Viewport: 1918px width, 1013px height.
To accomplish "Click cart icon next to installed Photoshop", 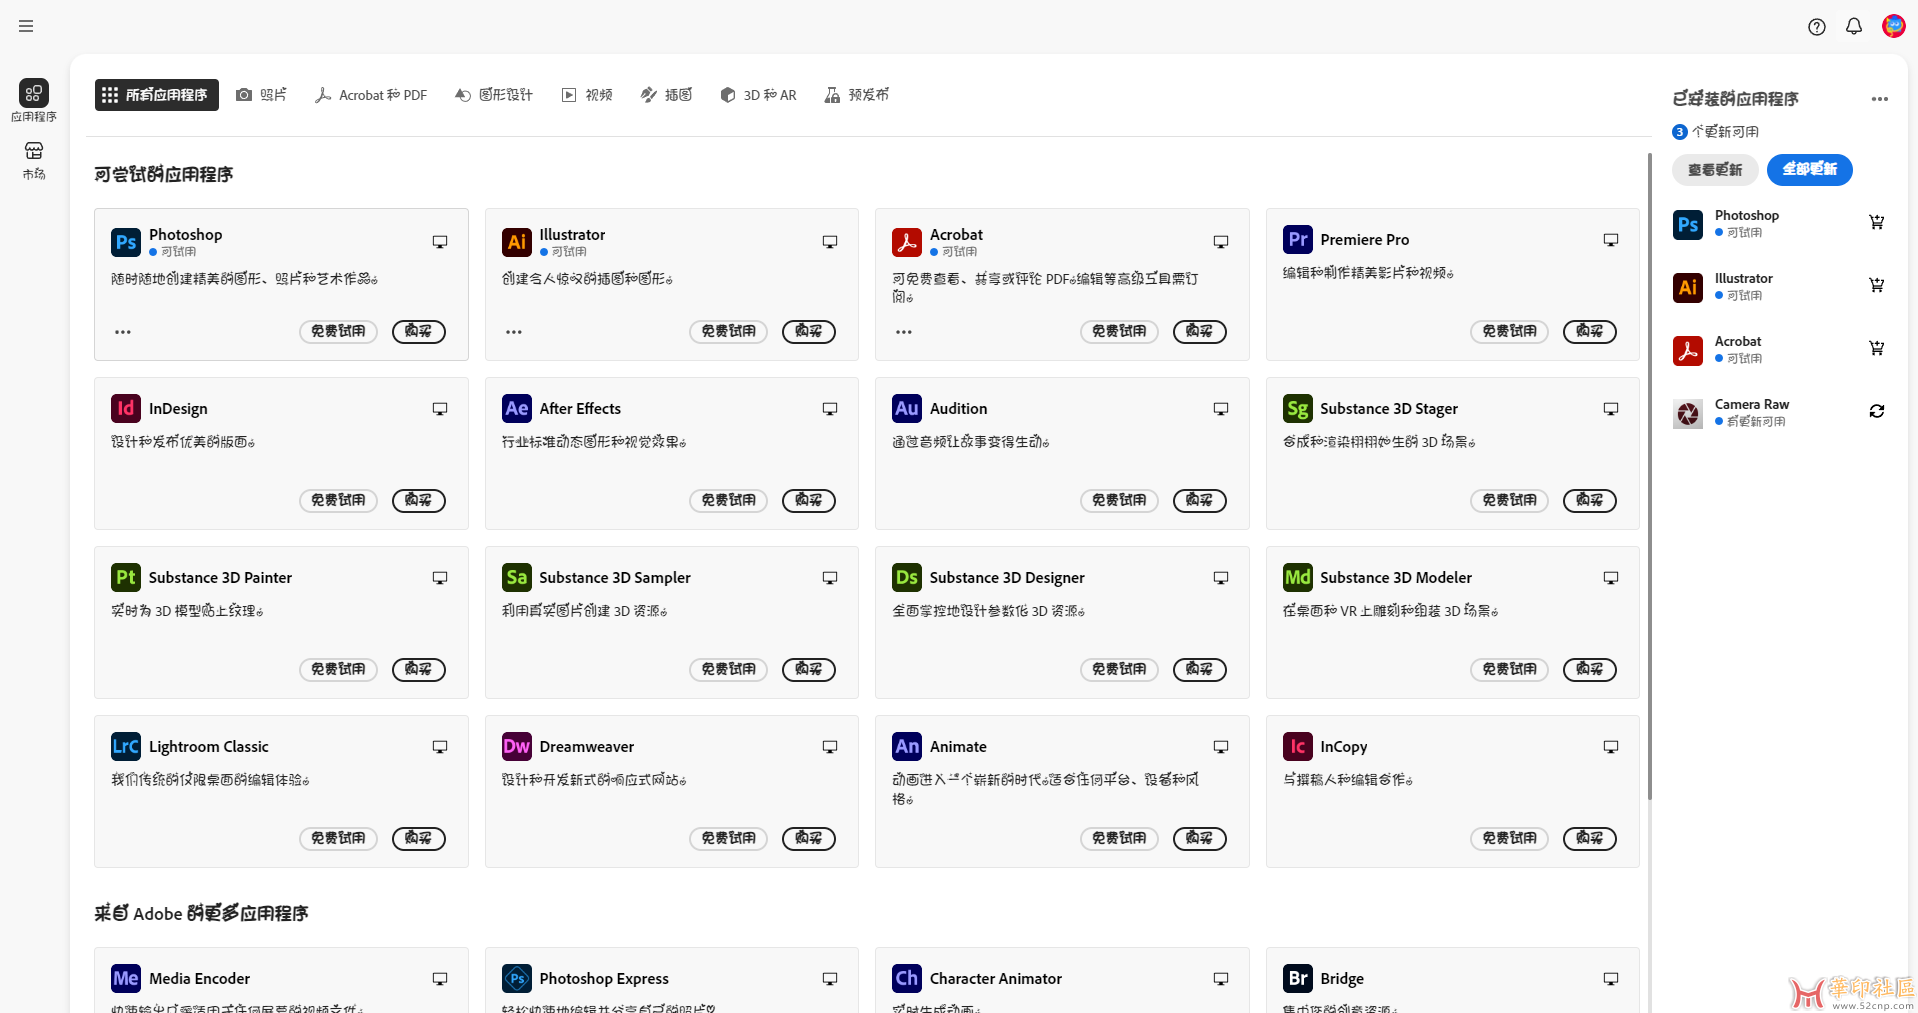I will [1877, 222].
